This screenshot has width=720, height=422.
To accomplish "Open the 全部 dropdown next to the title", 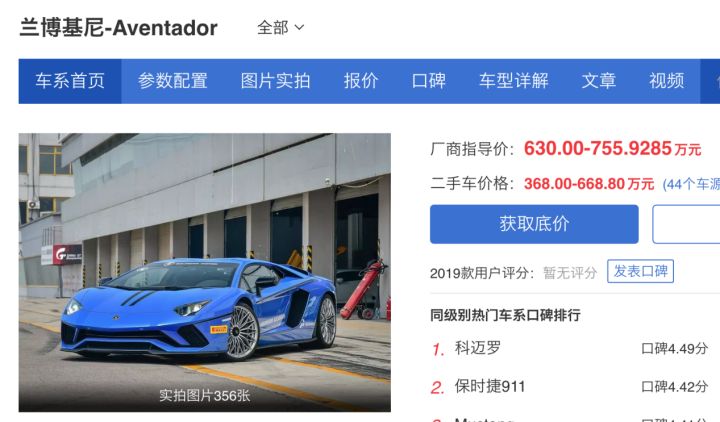I will pos(280,28).
